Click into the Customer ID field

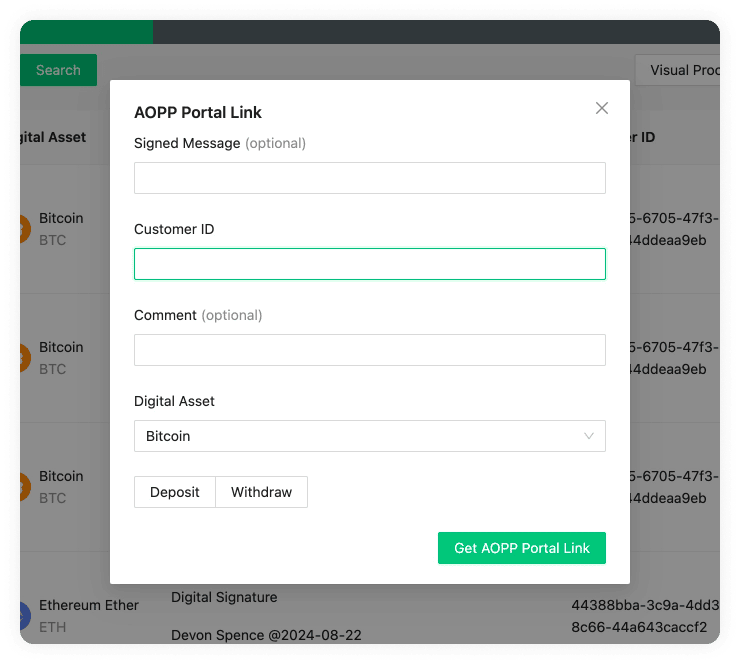[x=370, y=264]
